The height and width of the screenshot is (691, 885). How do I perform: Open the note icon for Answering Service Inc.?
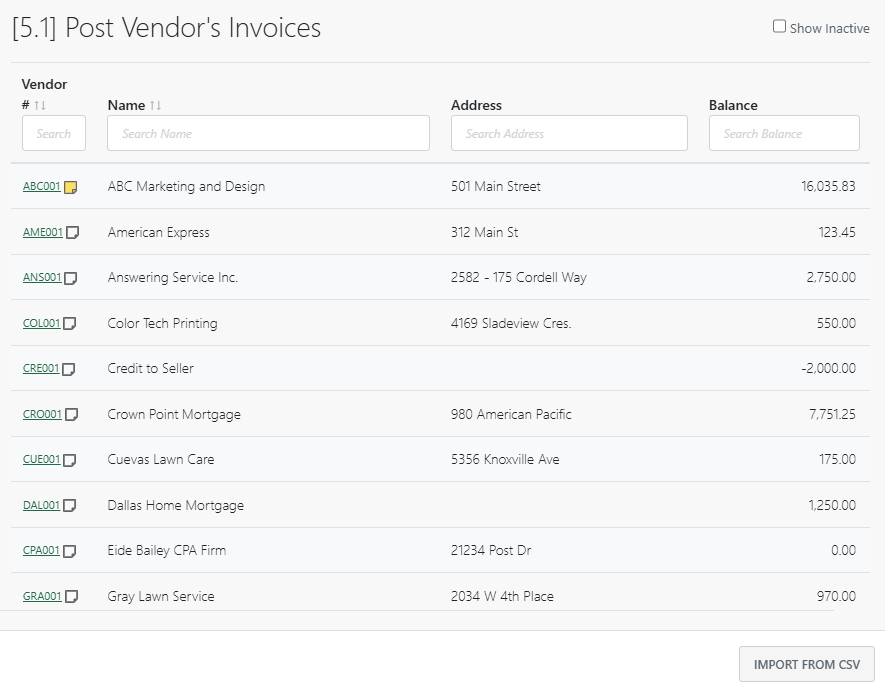(x=69, y=277)
